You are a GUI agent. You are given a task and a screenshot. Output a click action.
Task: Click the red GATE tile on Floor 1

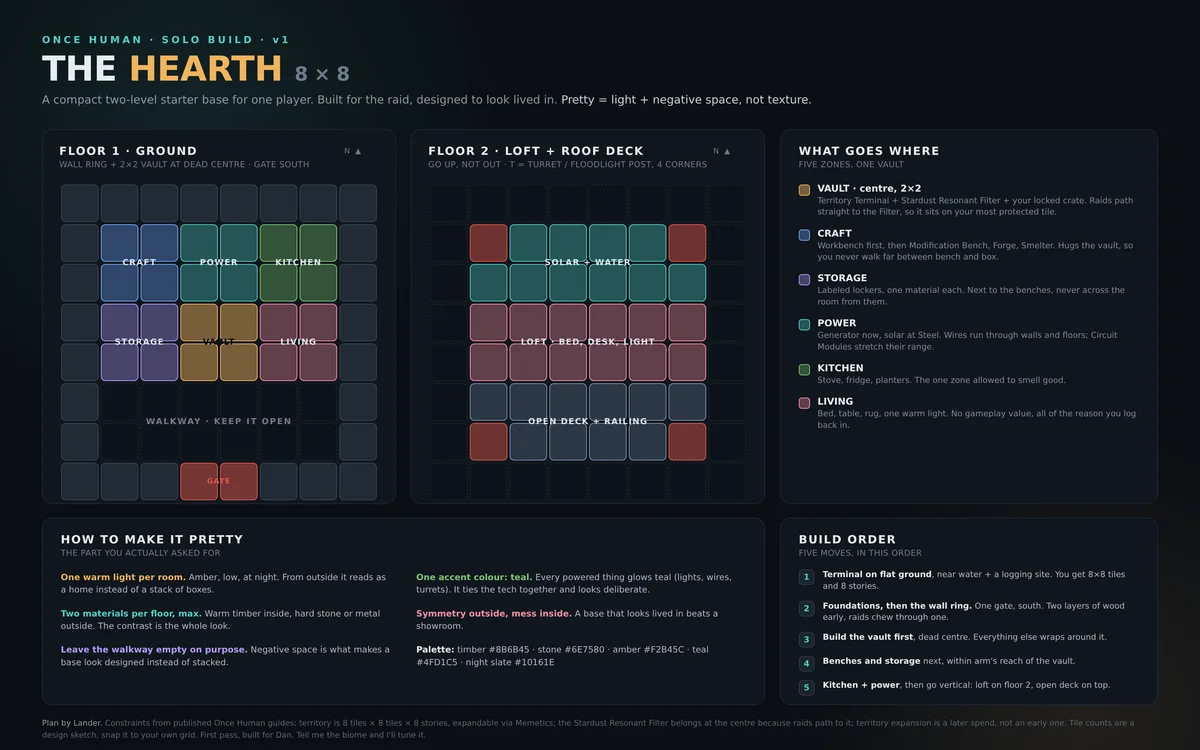219,481
